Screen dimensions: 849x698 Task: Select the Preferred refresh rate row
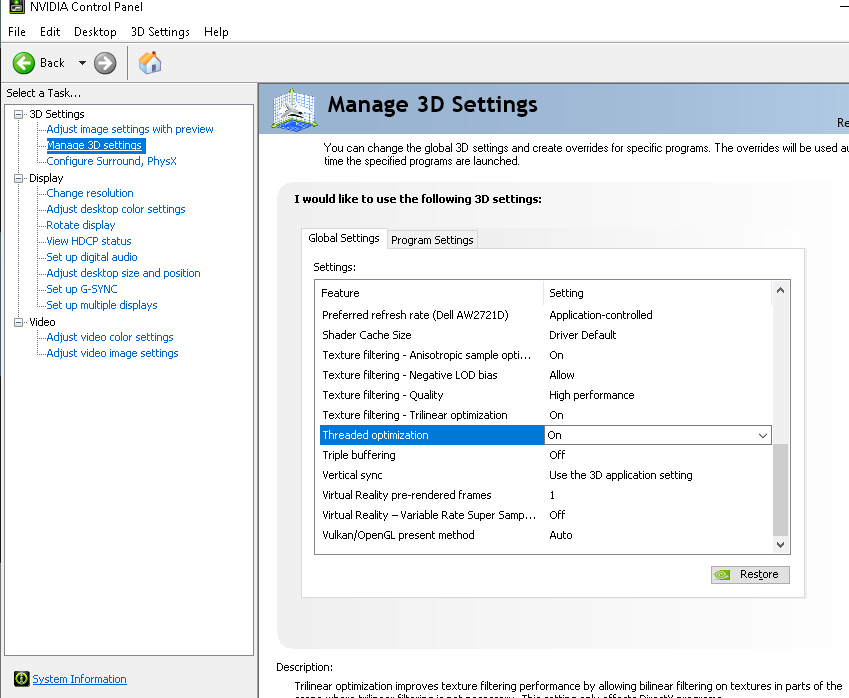pyautogui.click(x=545, y=315)
